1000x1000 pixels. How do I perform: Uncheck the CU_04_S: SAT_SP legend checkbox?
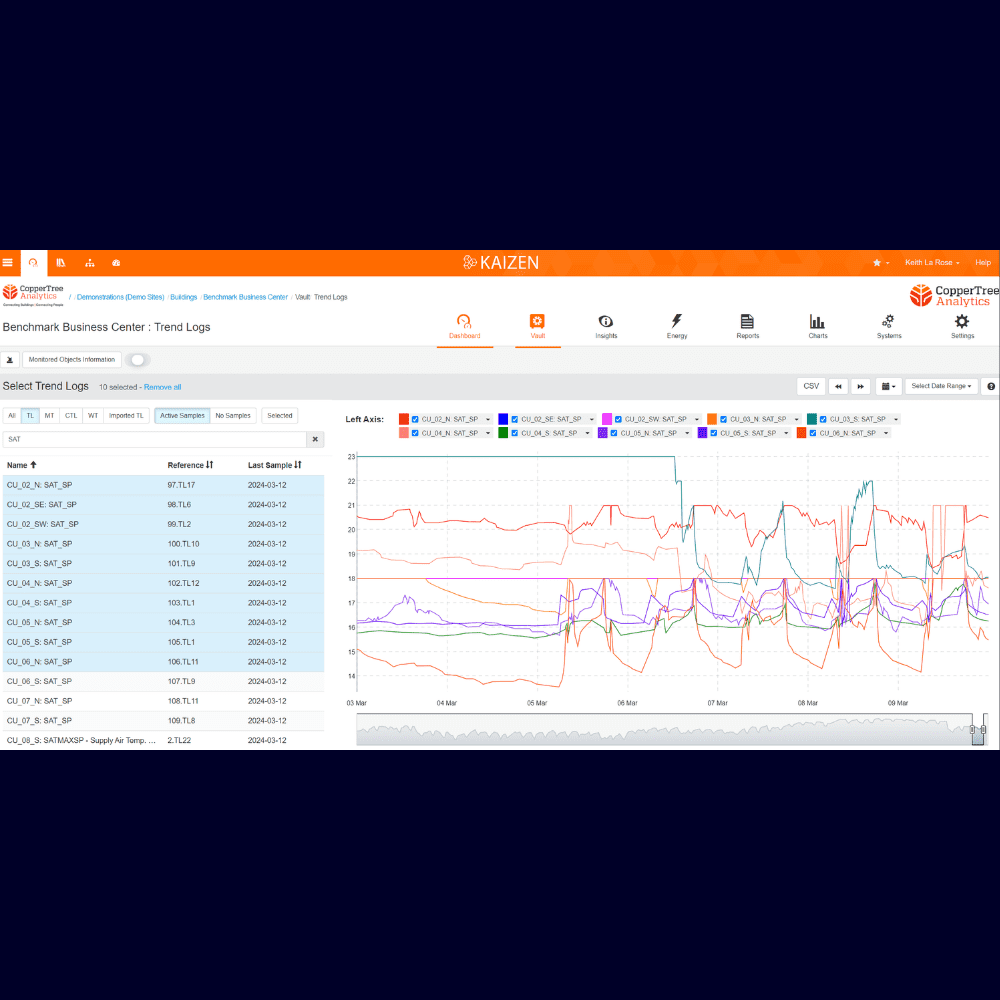click(515, 433)
